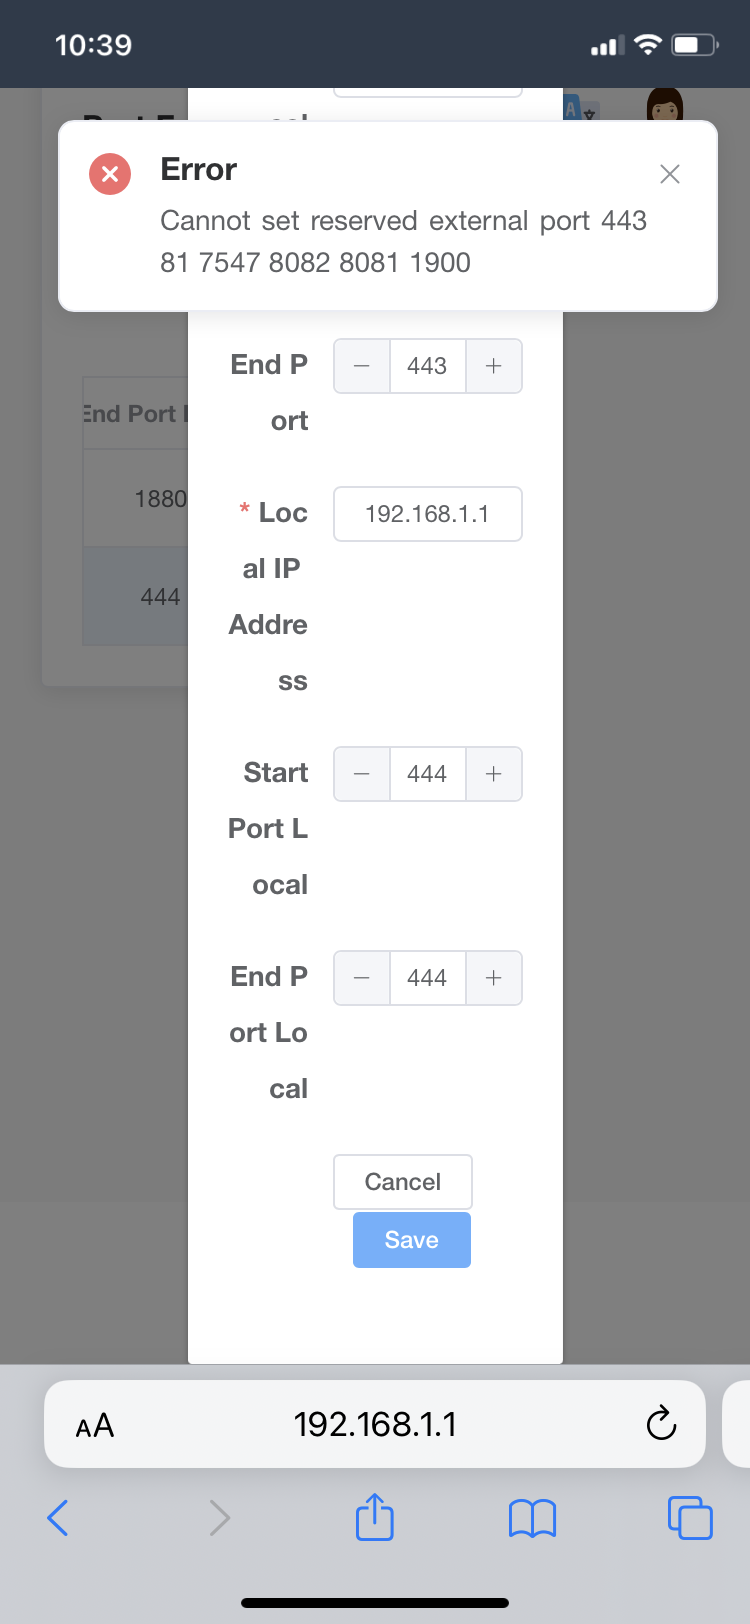Click the End Port Local 444 field

[428, 978]
